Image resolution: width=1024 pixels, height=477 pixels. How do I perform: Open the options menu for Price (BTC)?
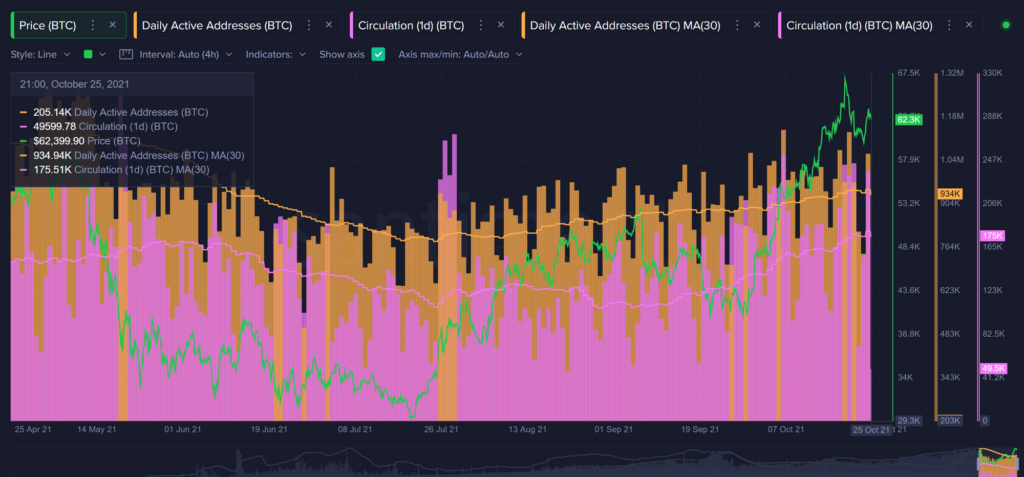[93, 25]
